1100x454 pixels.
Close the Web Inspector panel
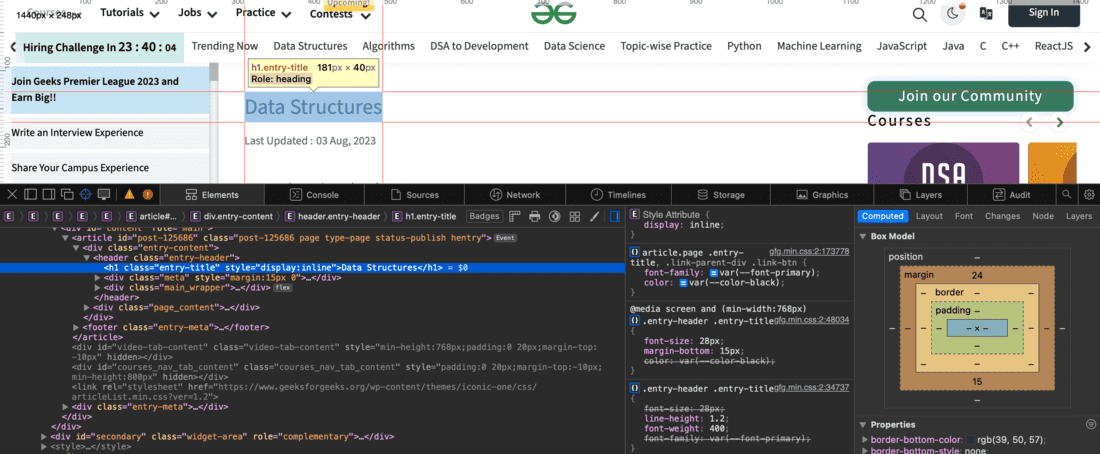click(12, 194)
